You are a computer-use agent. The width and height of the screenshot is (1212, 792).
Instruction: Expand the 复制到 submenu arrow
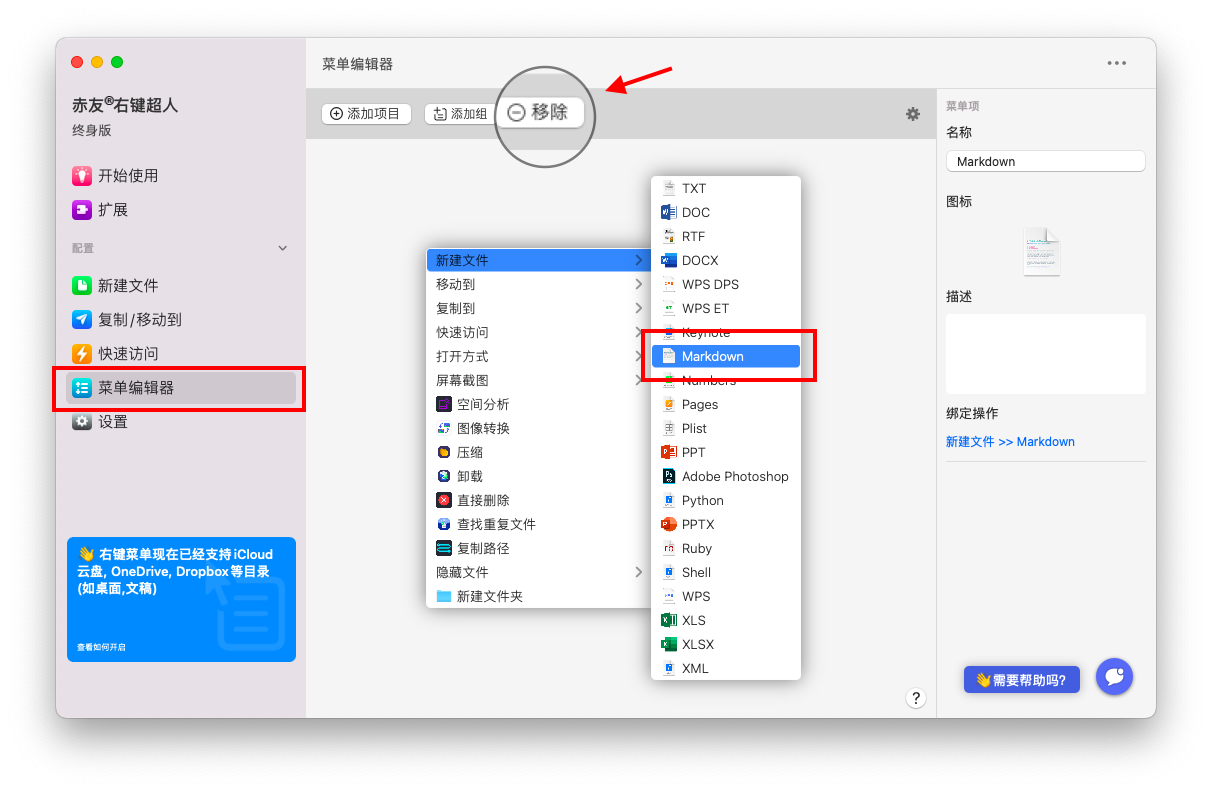tap(639, 308)
